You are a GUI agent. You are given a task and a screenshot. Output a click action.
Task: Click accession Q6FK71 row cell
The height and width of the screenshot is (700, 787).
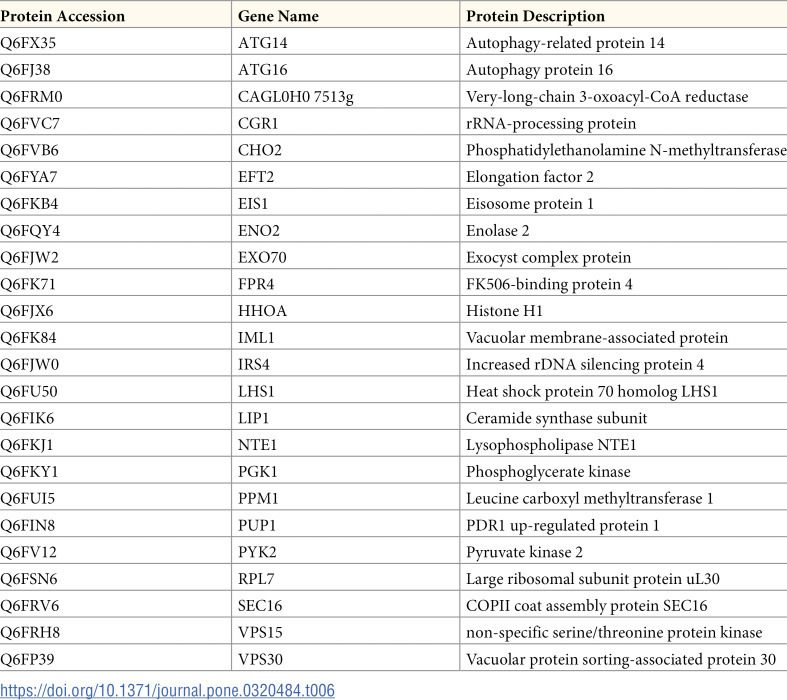[x=28, y=284]
